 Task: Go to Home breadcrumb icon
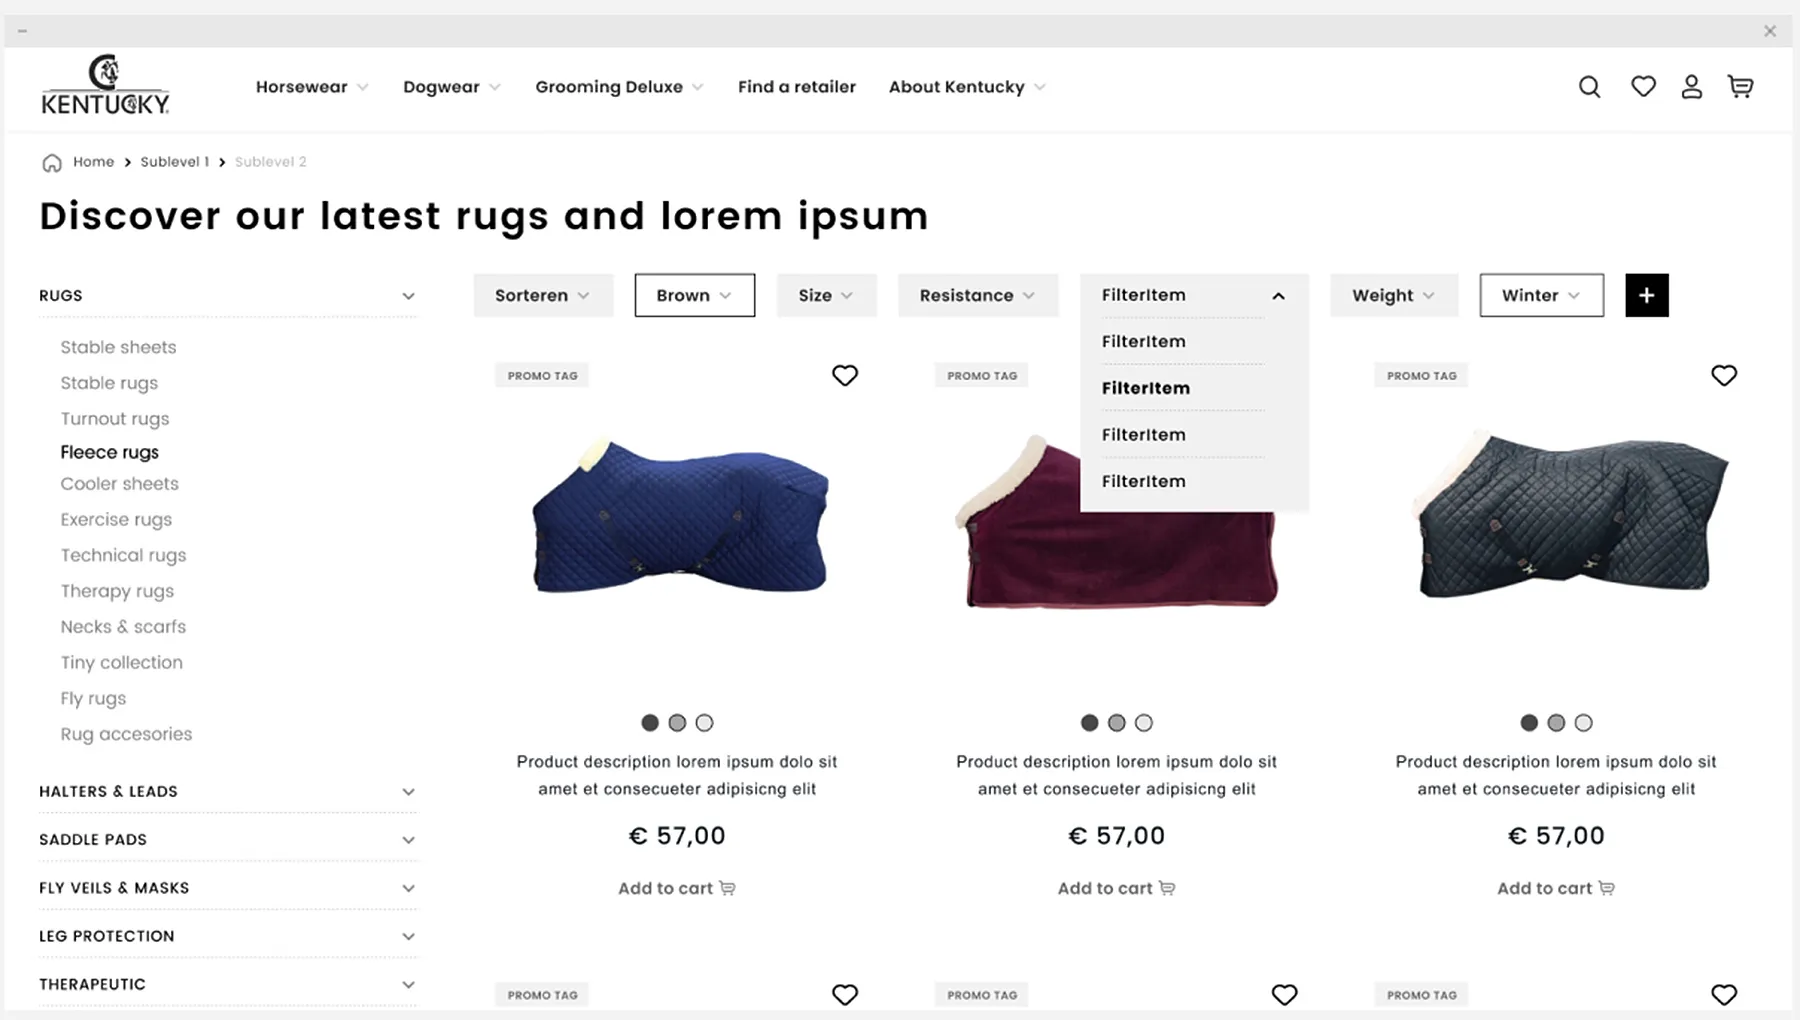(x=52, y=163)
